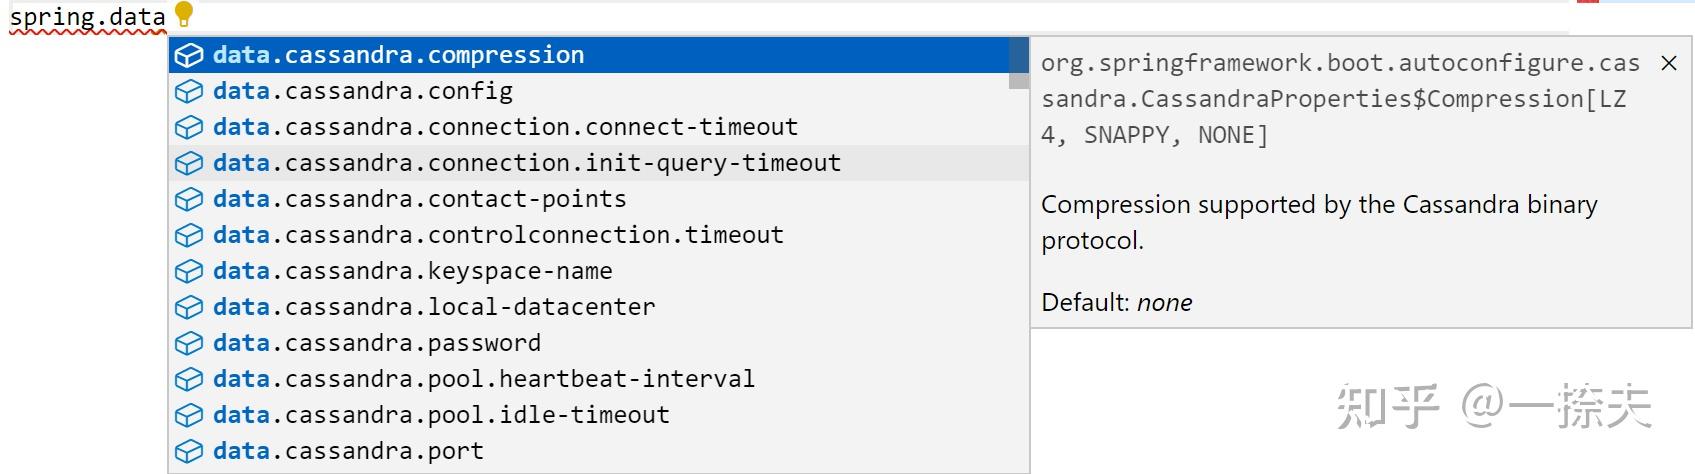Pick data.cassandra.keyspace-name from list
Screen dimensions: 1695x474
coord(598,271)
